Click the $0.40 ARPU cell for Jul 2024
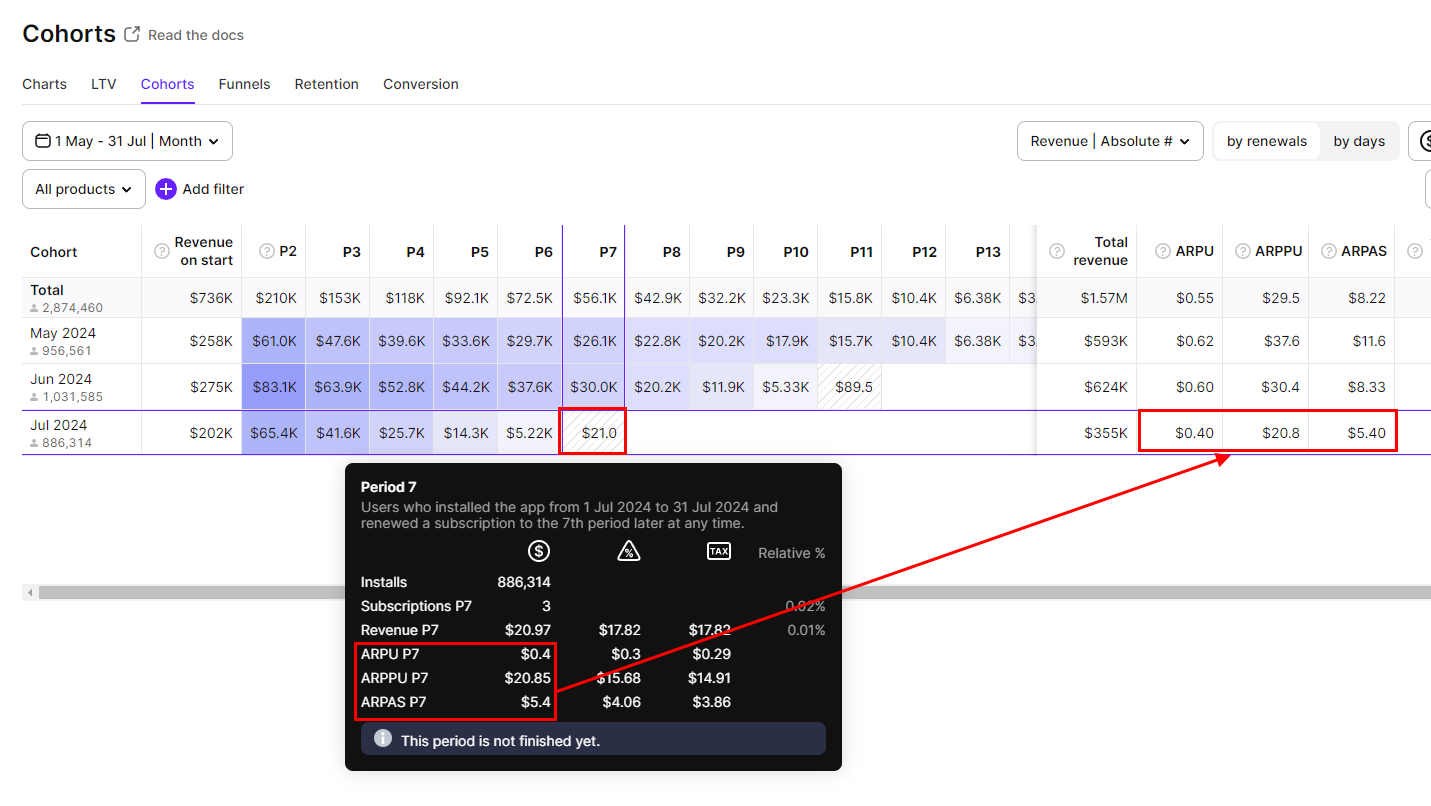1431x806 pixels. coord(1180,433)
